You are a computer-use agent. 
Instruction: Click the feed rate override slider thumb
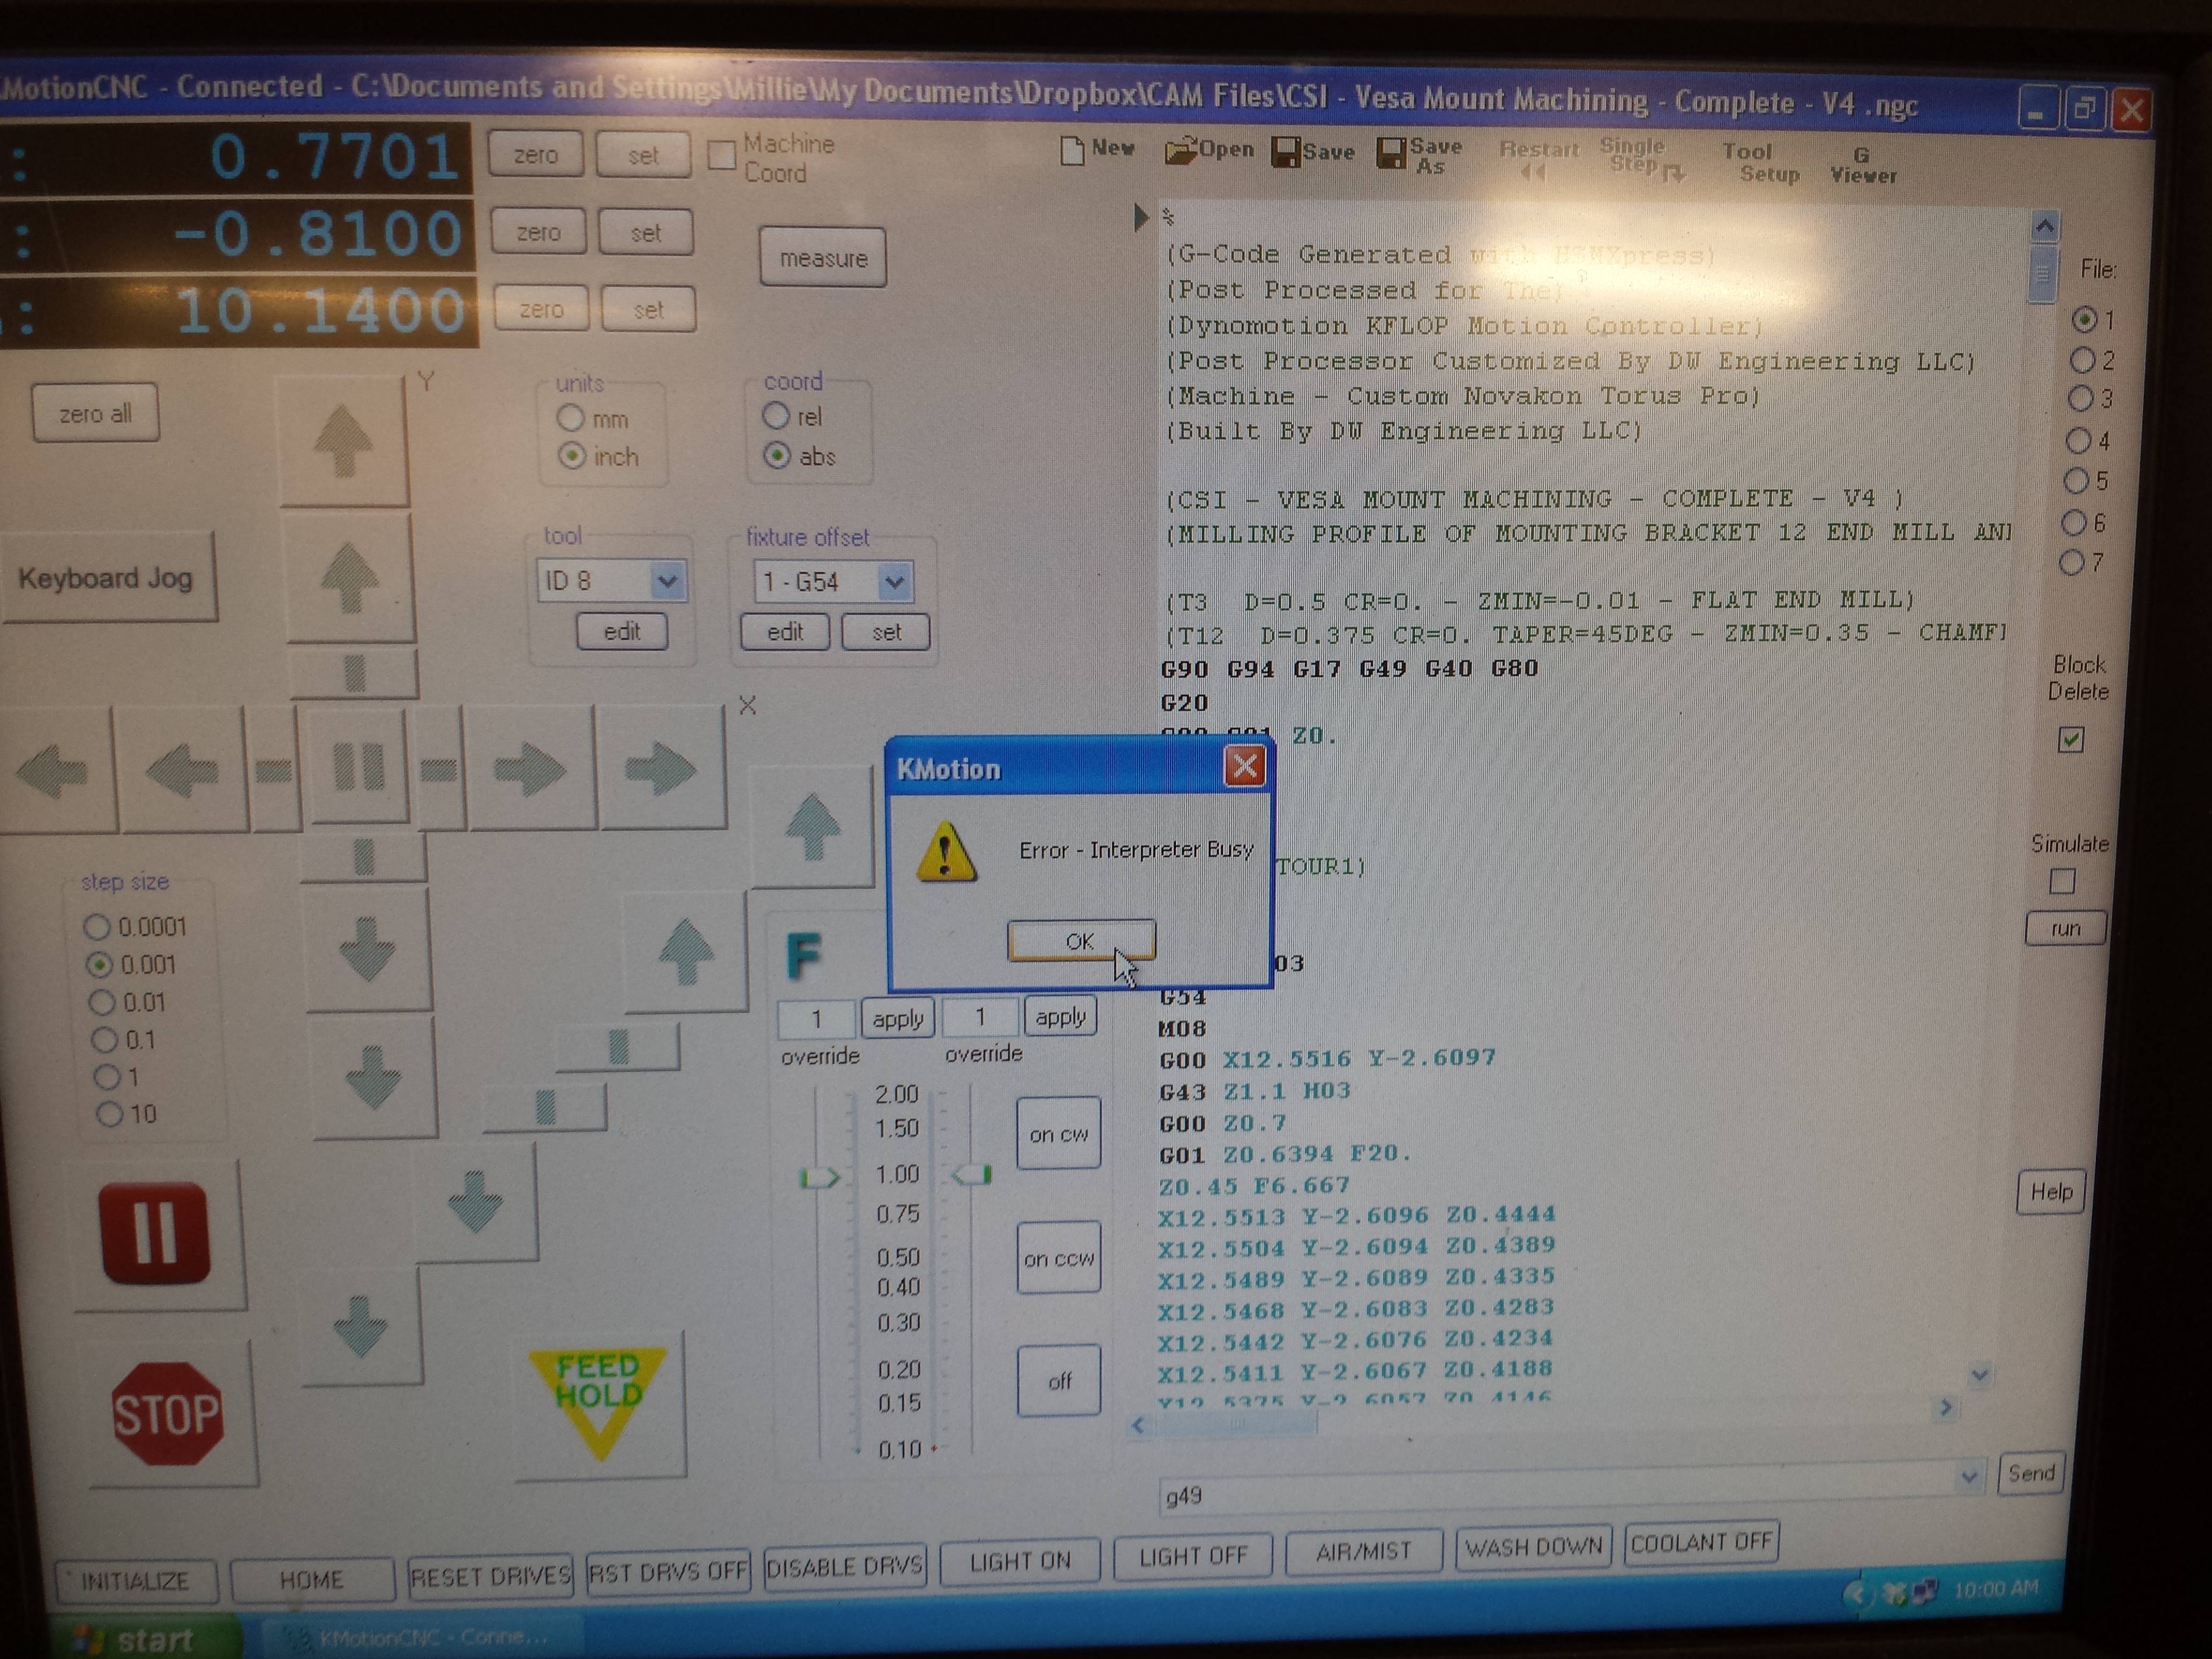pyautogui.click(x=820, y=1177)
